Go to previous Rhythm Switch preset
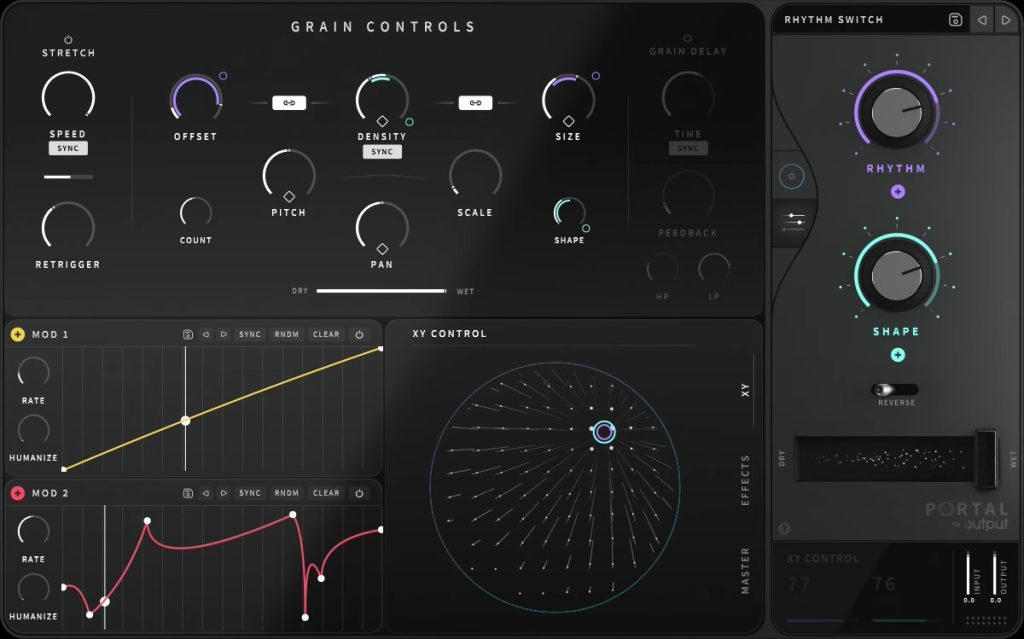1024x639 pixels. tap(981, 20)
